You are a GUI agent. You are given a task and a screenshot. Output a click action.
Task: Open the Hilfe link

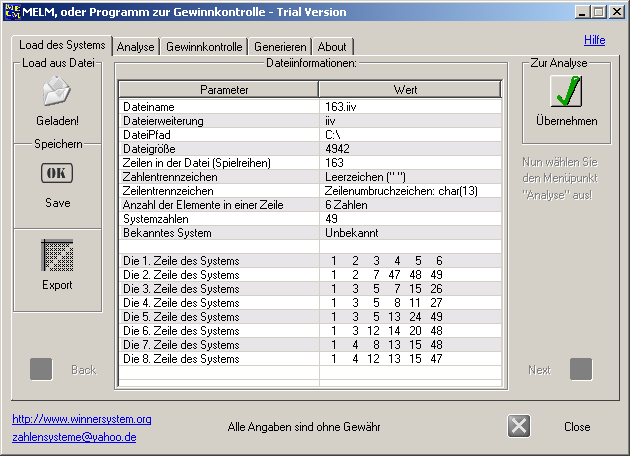[x=594, y=40]
